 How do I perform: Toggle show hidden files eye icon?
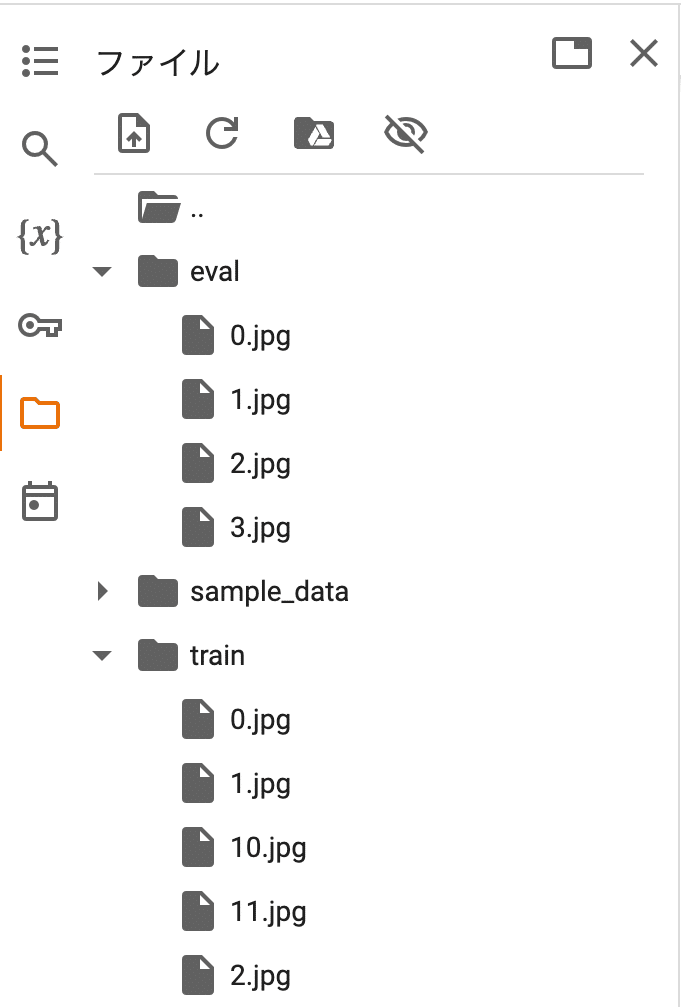pos(405,133)
